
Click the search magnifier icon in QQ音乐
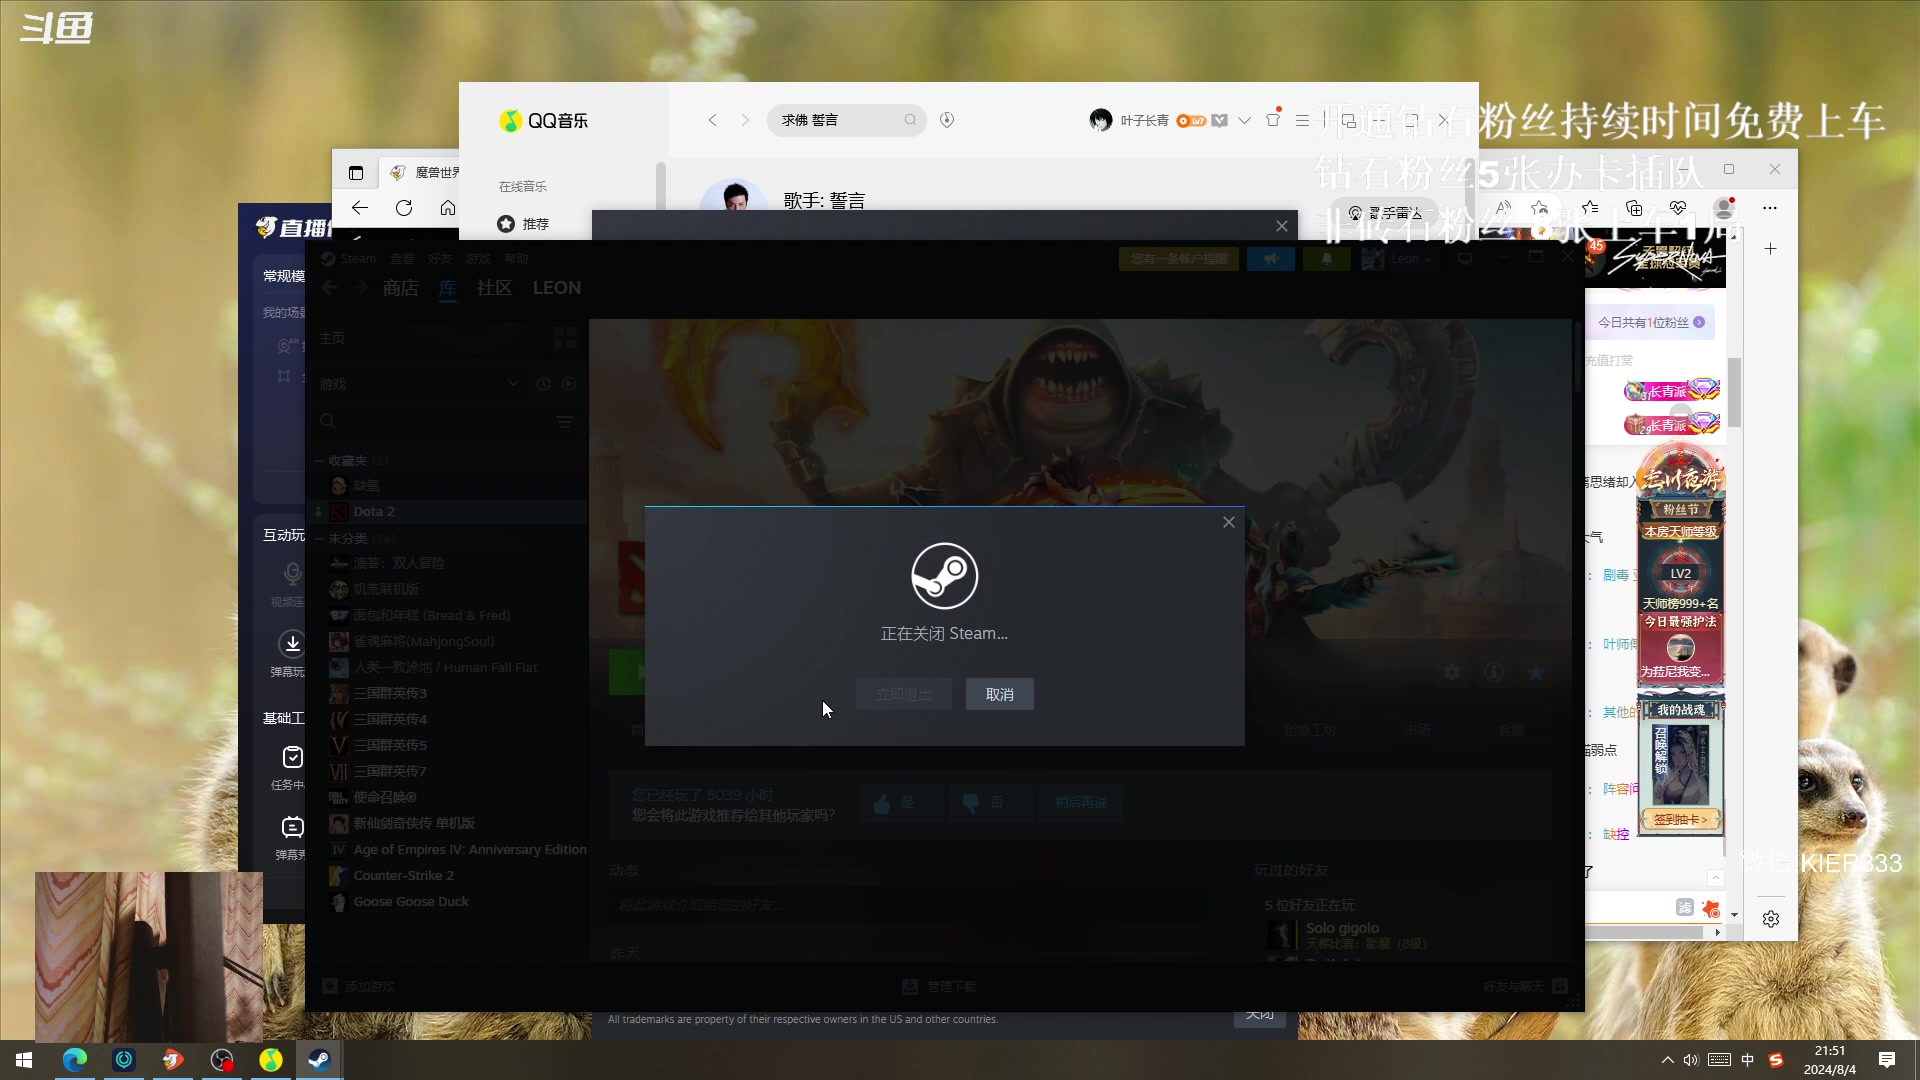pyautogui.click(x=910, y=120)
